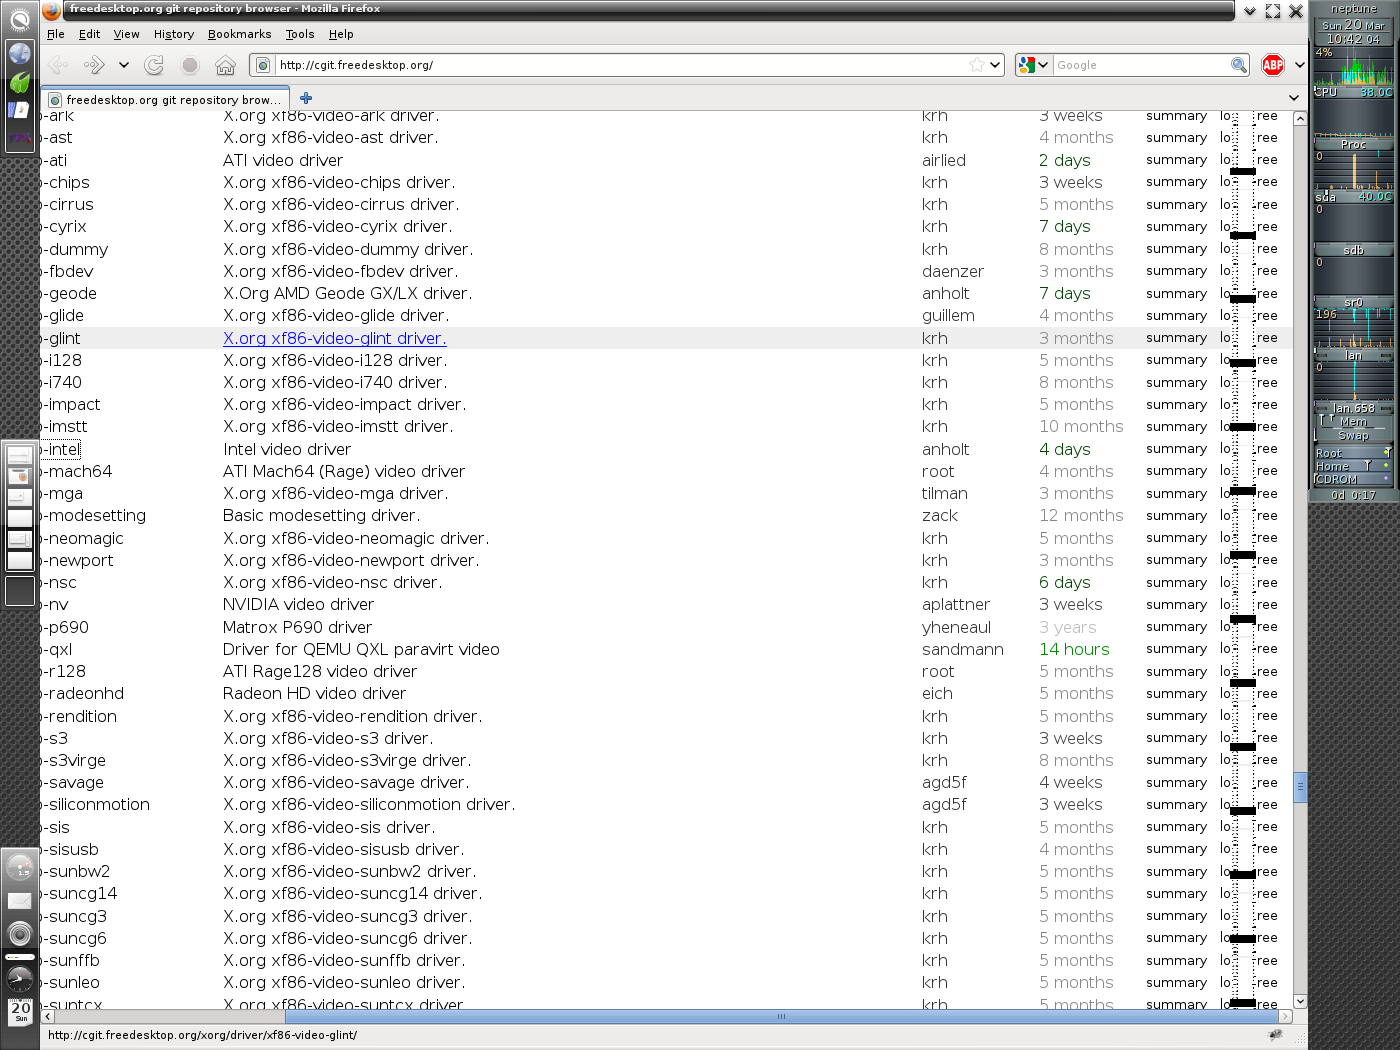Open the View menu
The width and height of the screenshot is (1400, 1050).
(127, 34)
